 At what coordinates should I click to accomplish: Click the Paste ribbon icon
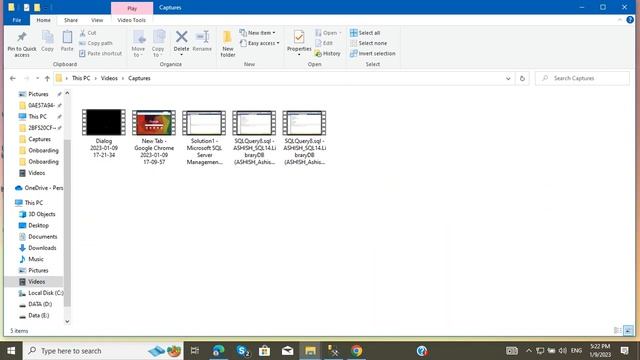click(x=67, y=38)
